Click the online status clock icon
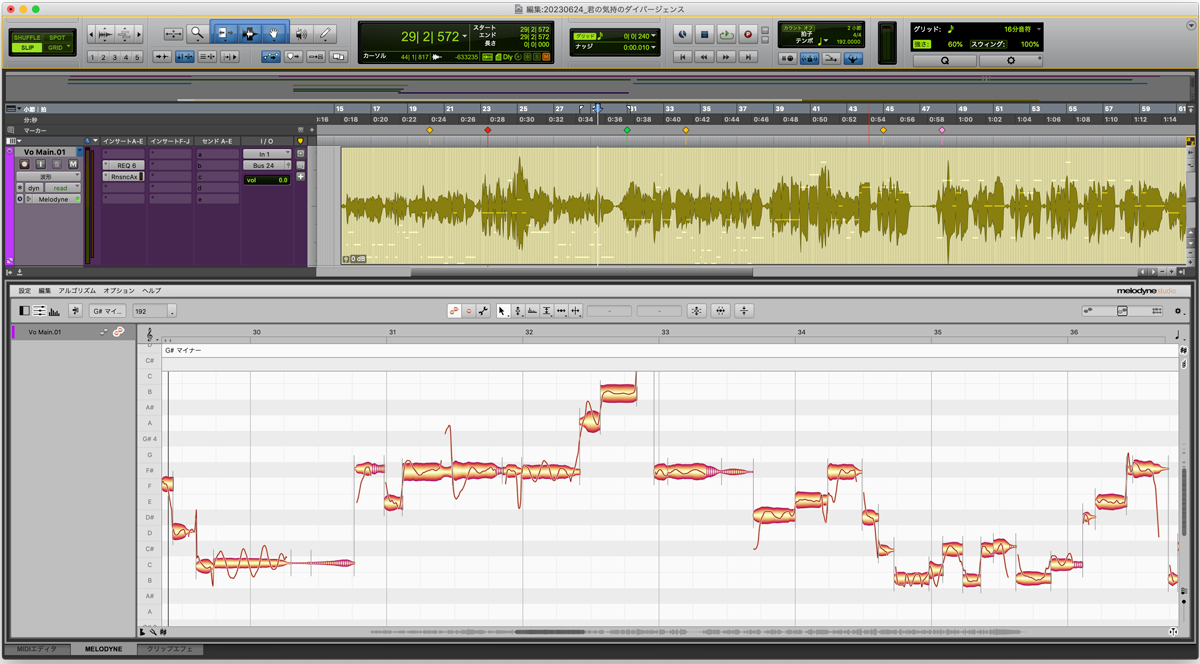The width and height of the screenshot is (1200, 664). [682, 34]
